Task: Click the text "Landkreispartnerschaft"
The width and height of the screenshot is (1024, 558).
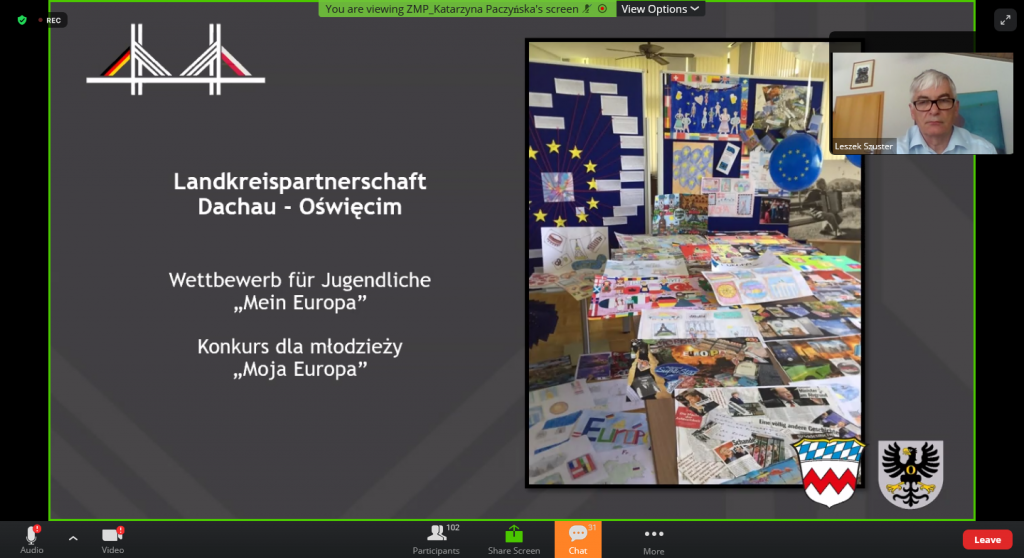Action: click(x=300, y=182)
